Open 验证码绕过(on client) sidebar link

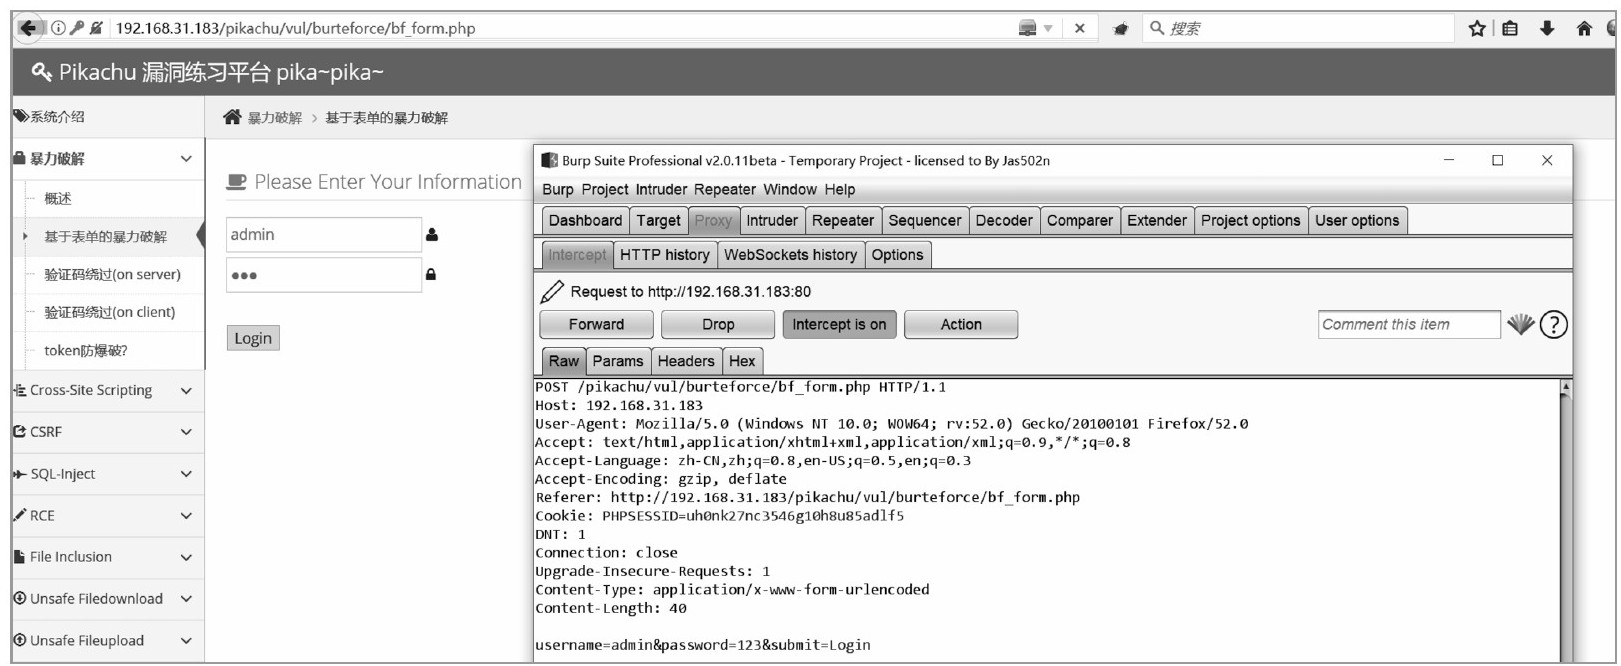[110, 312]
